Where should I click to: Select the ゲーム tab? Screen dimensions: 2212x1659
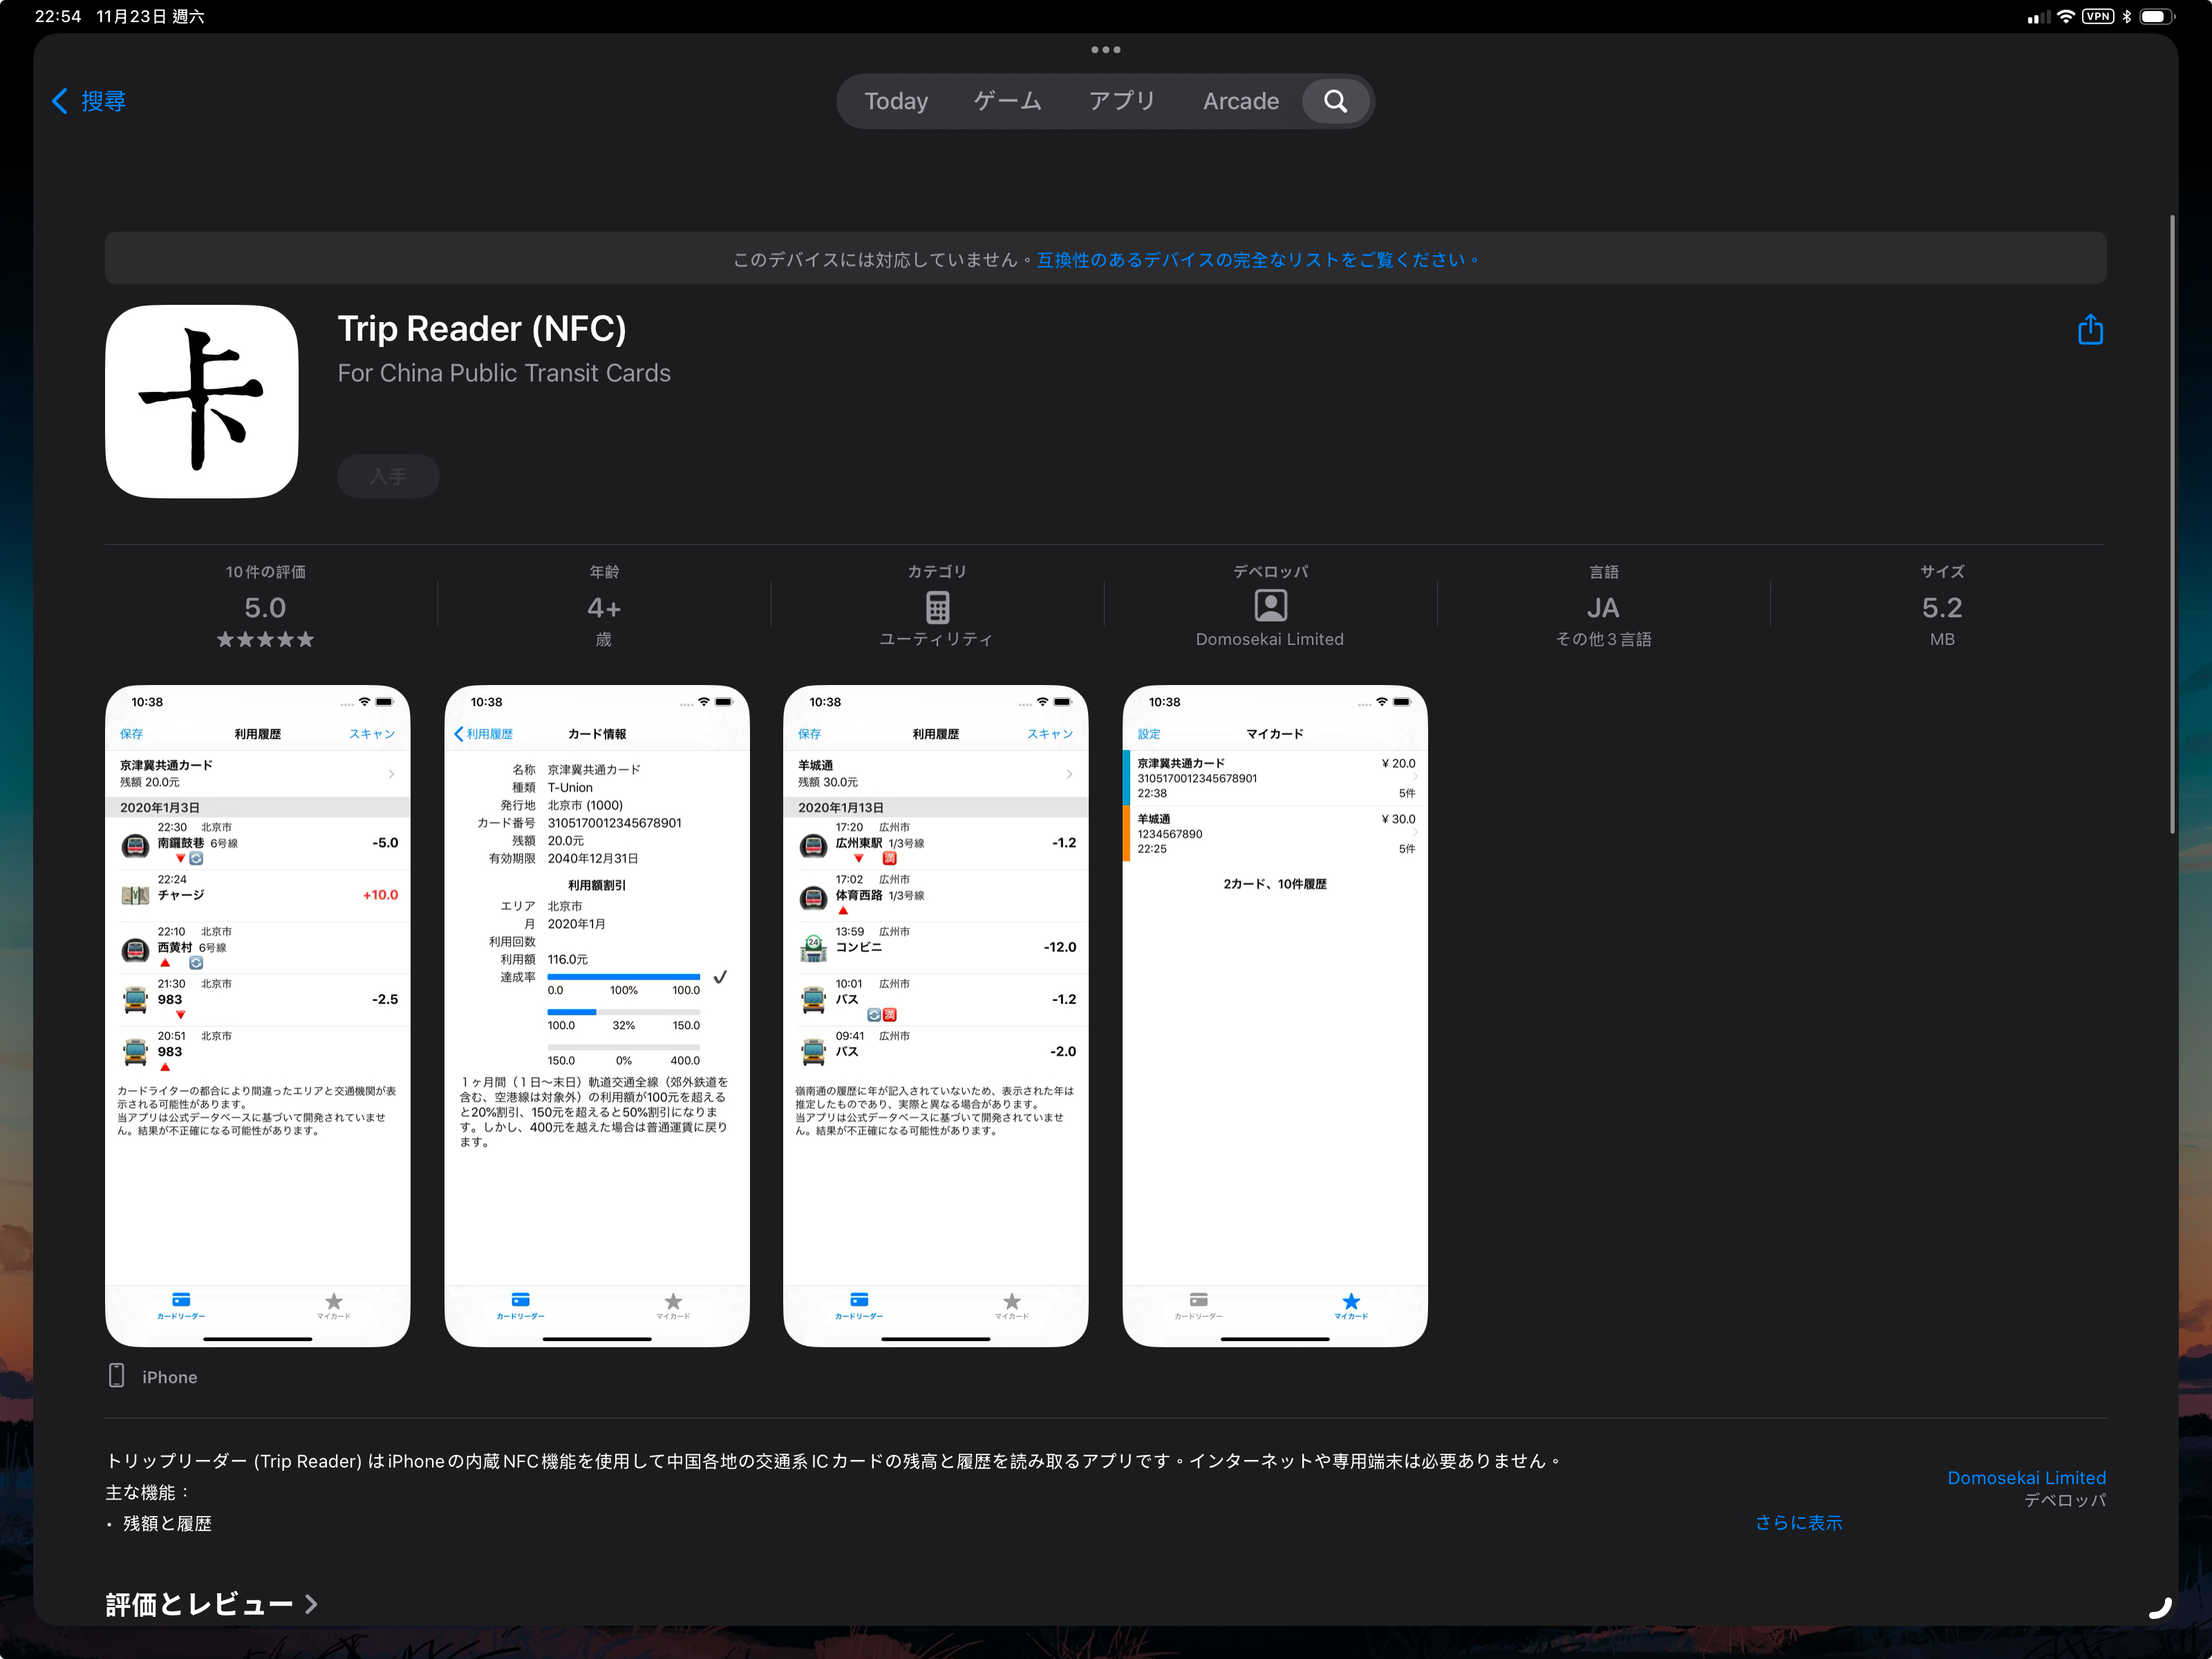click(x=1007, y=101)
